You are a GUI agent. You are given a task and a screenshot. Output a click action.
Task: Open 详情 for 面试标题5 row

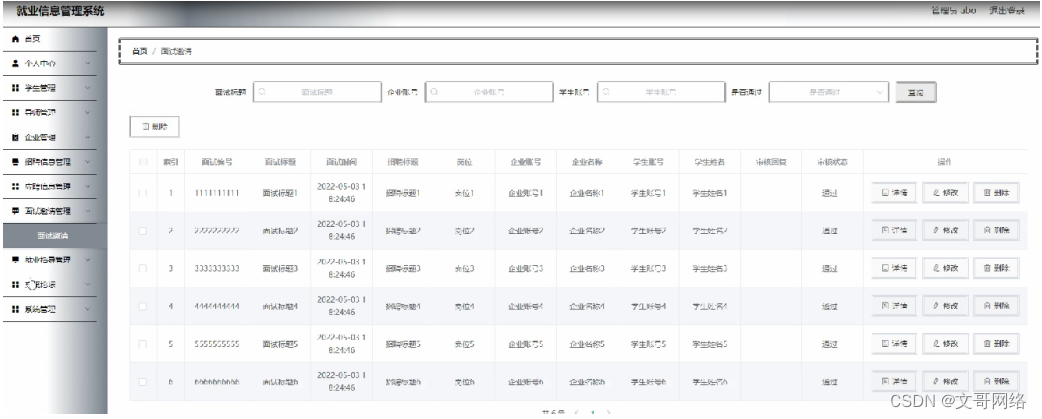click(x=894, y=344)
